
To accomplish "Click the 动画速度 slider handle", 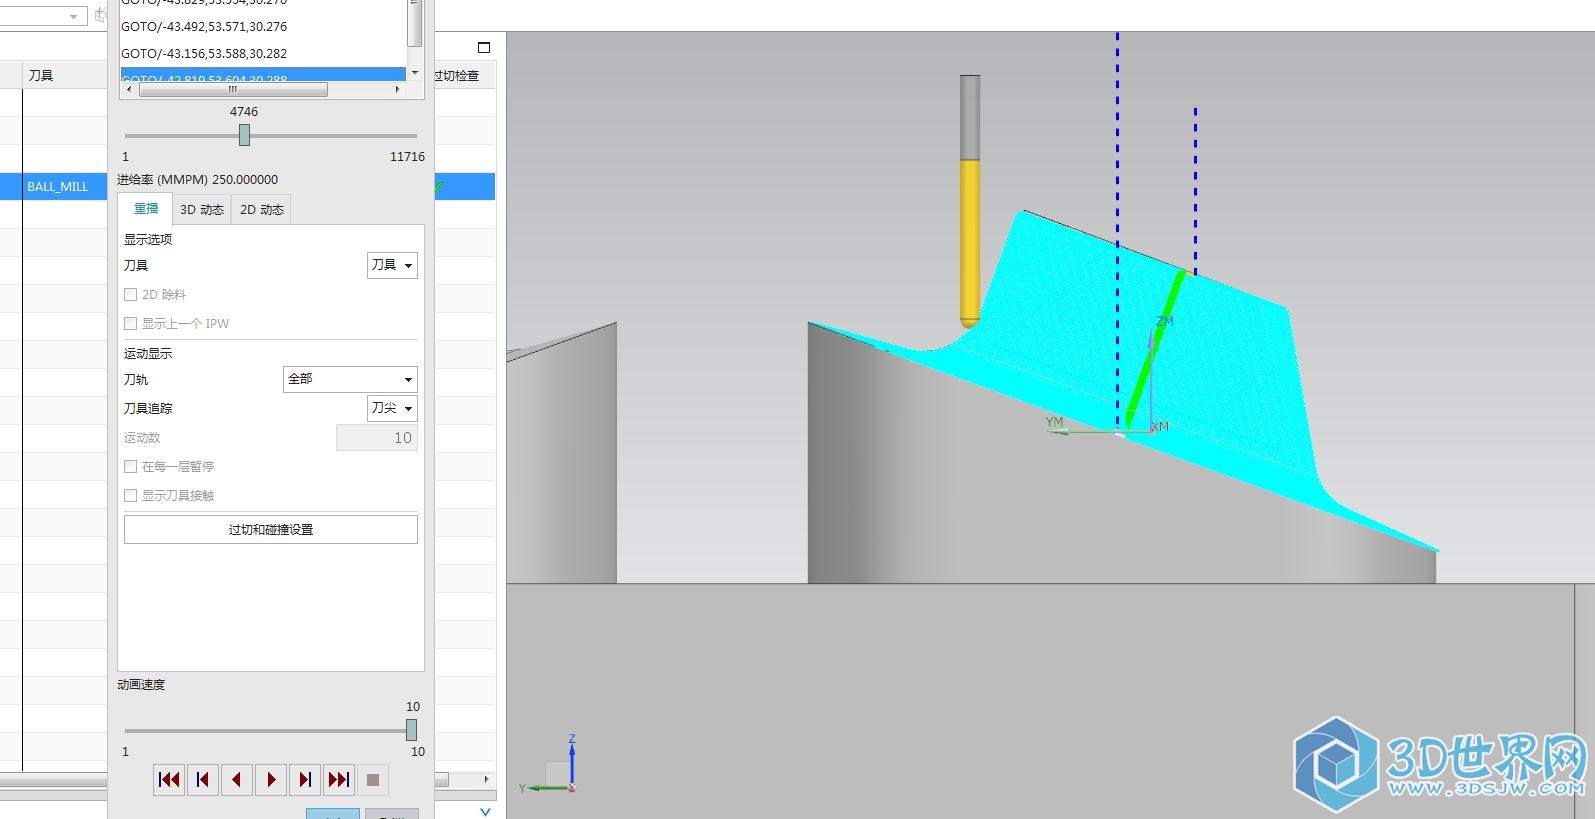I will 411,730.
